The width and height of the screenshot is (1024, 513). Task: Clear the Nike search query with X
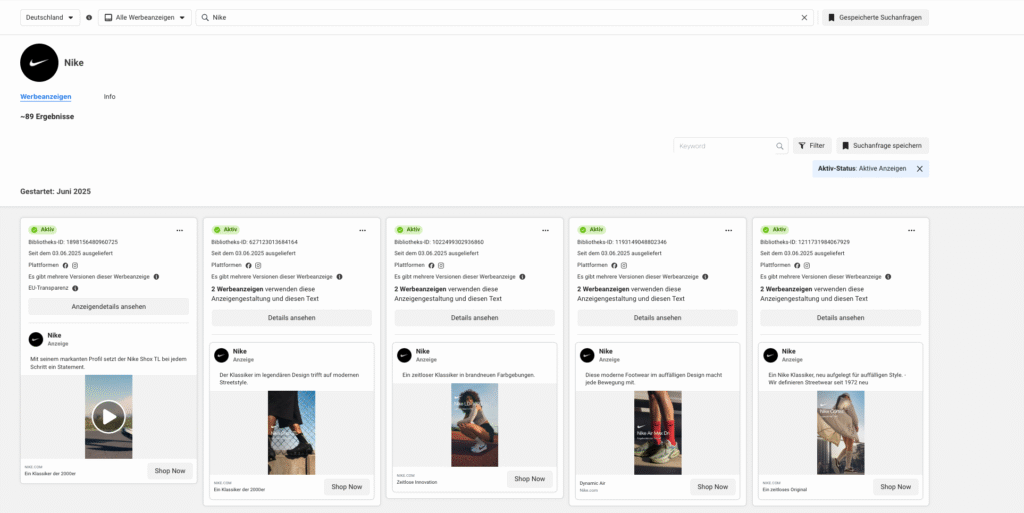[x=805, y=18]
